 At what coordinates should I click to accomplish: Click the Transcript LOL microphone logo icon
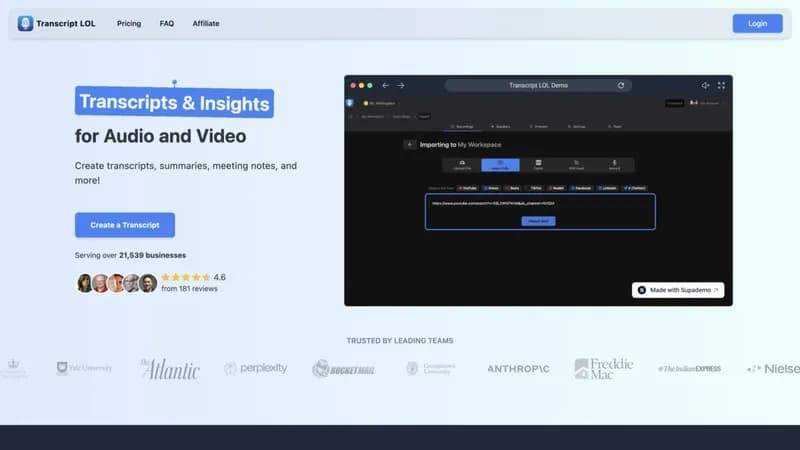pos(25,23)
